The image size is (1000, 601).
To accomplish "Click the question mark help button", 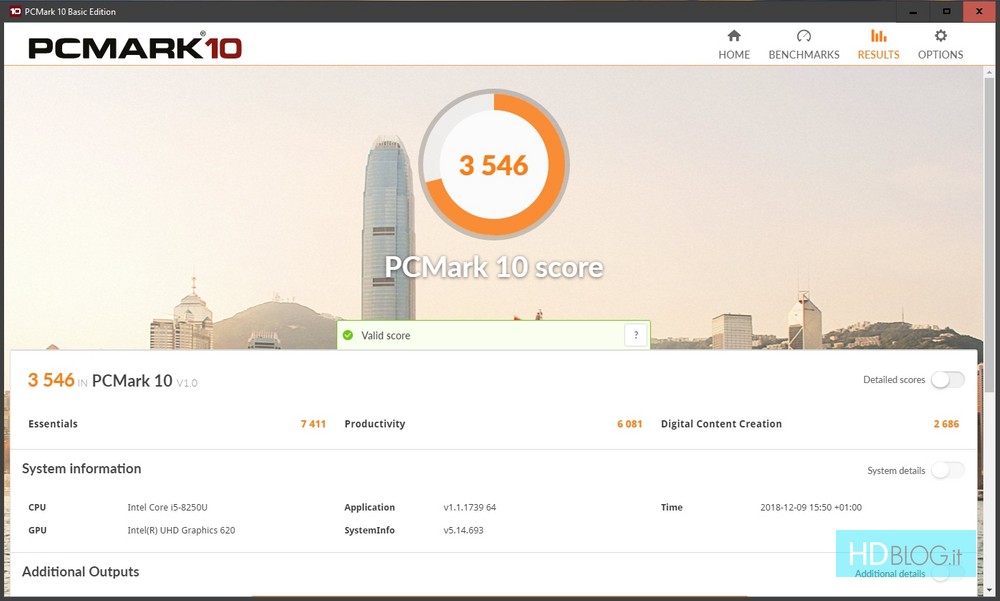I will [x=636, y=335].
